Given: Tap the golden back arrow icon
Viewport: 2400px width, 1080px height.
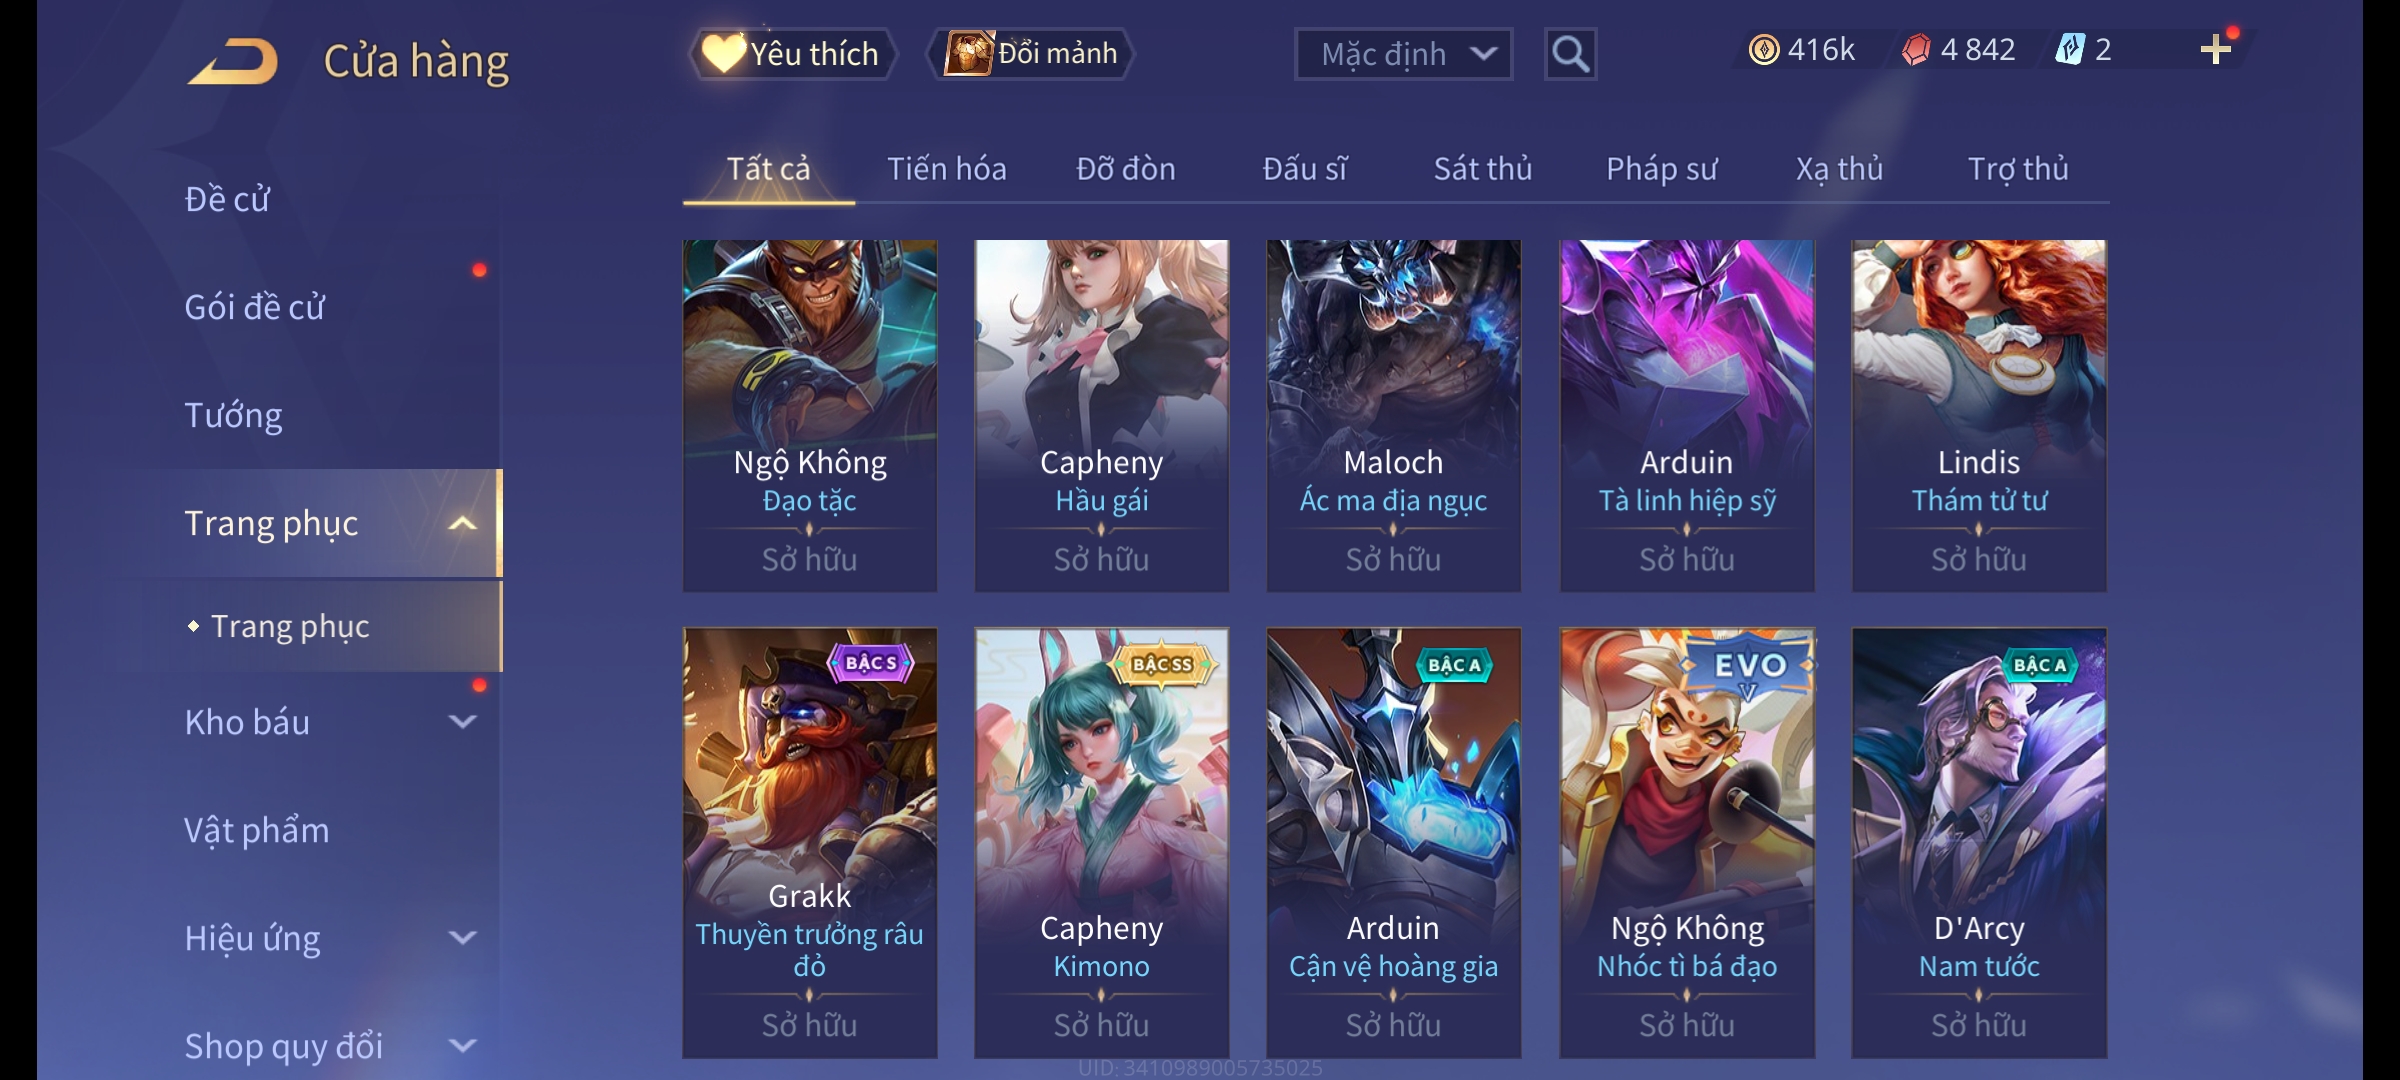Looking at the screenshot, I should coord(233,60).
